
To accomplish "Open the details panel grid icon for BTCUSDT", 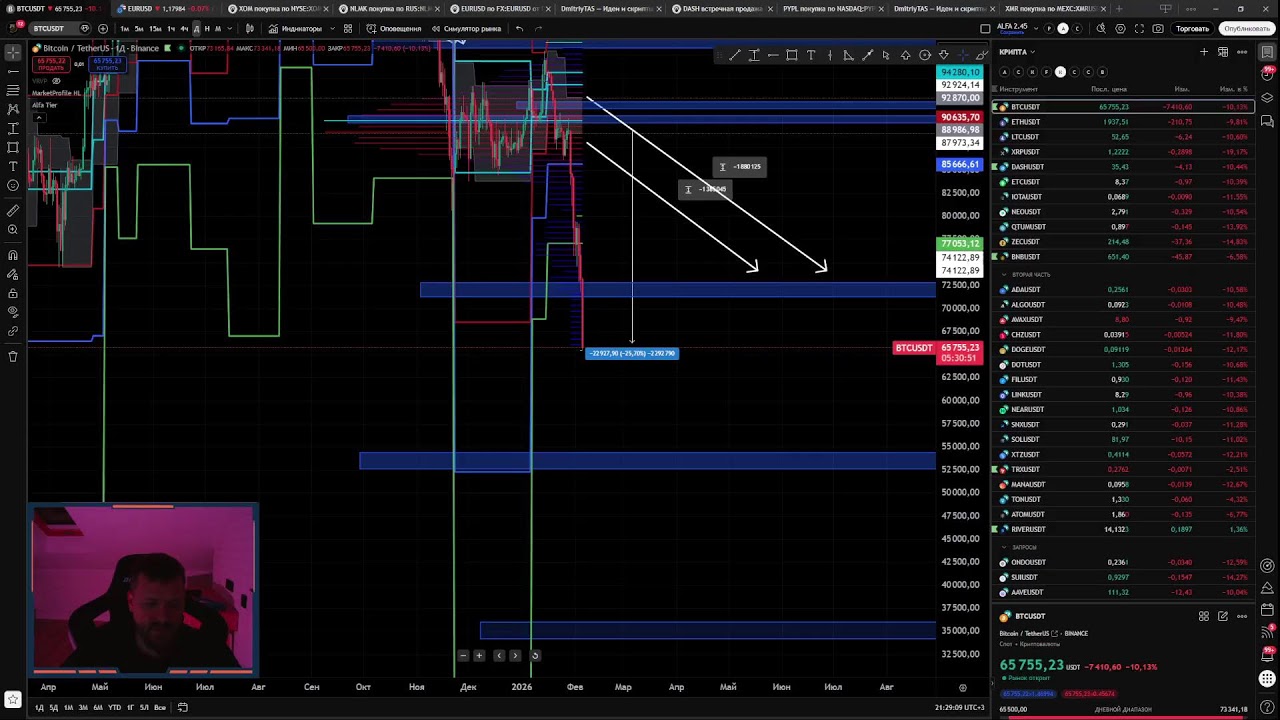I will [x=1204, y=616].
